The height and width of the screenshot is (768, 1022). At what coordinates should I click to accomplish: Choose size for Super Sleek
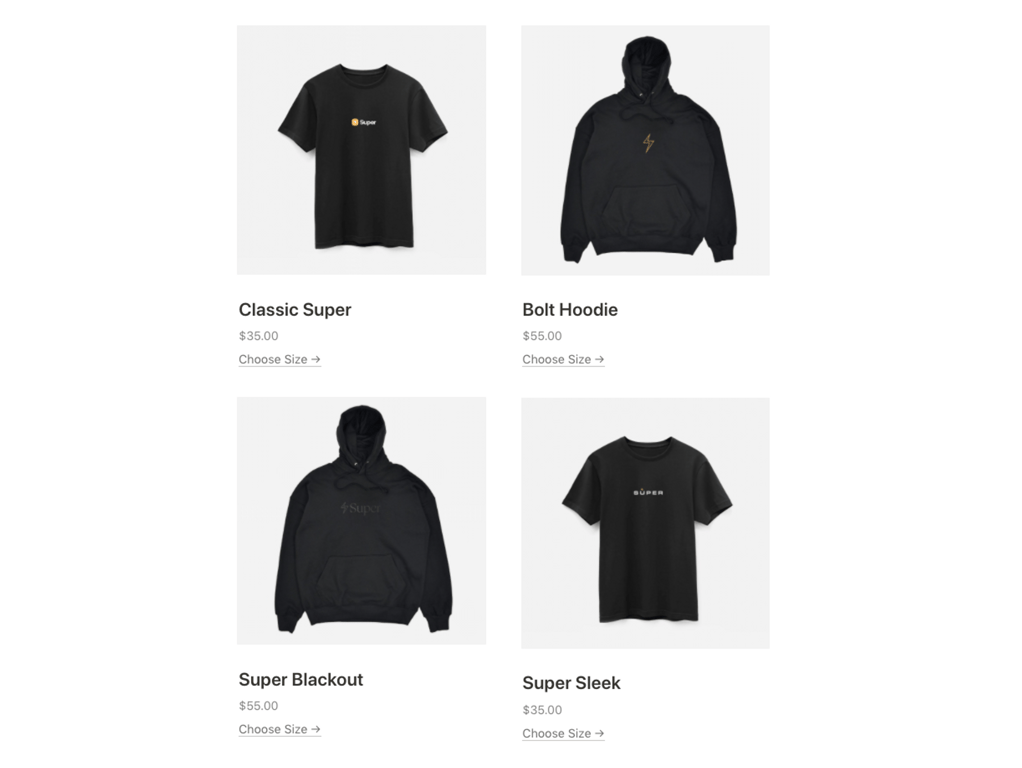[x=563, y=733]
